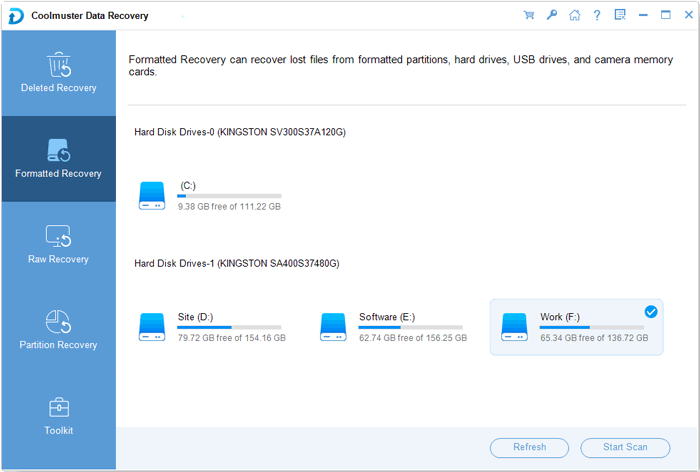The width and height of the screenshot is (700, 472).
Task: Click '62.74 GB free of 156.25 GB'
Action: (x=413, y=338)
